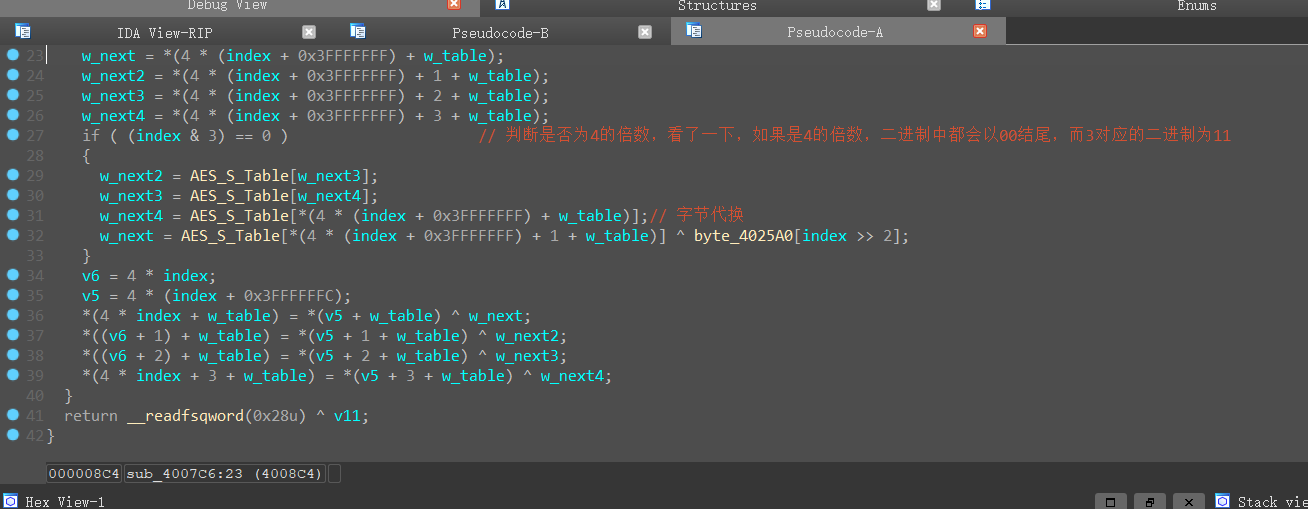Click the Enums panel icon
1308x509 pixels.
(x=982, y=5)
